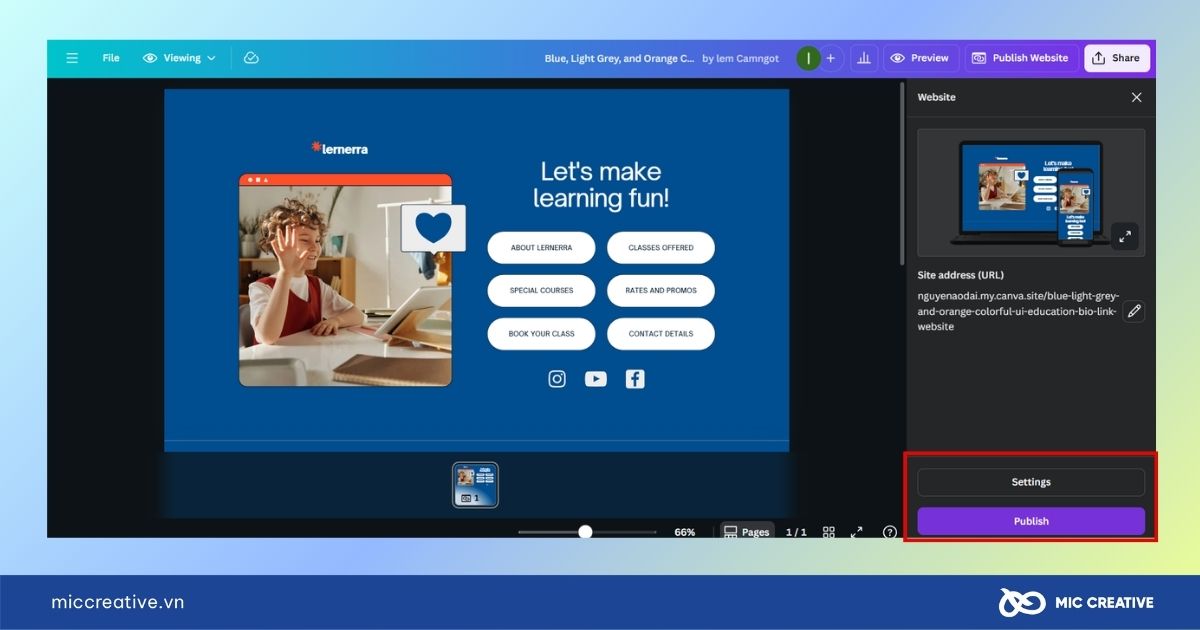The height and width of the screenshot is (630, 1200).
Task: Click the YouTube icon on the design
Action: pyautogui.click(x=596, y=379)
